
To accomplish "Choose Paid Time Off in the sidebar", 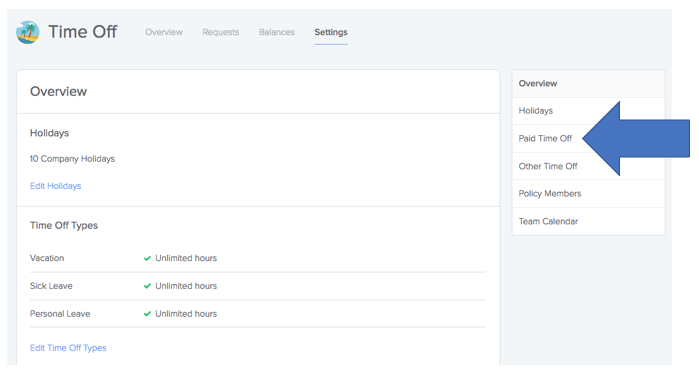I will (588, 138).
